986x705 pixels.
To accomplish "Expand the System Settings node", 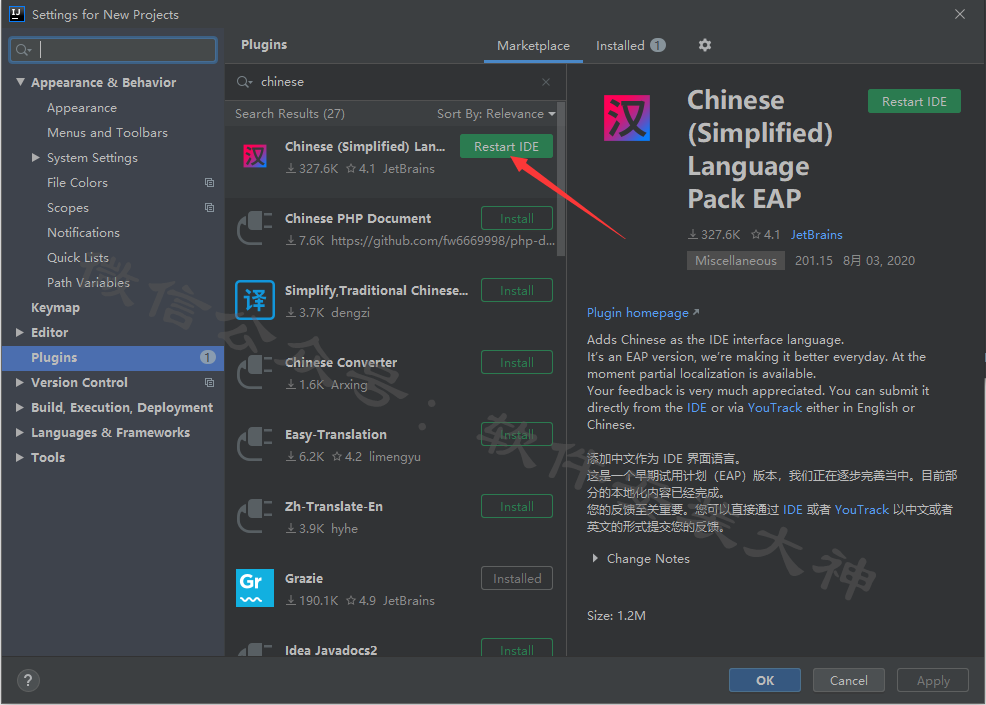I will coord(36,157).
